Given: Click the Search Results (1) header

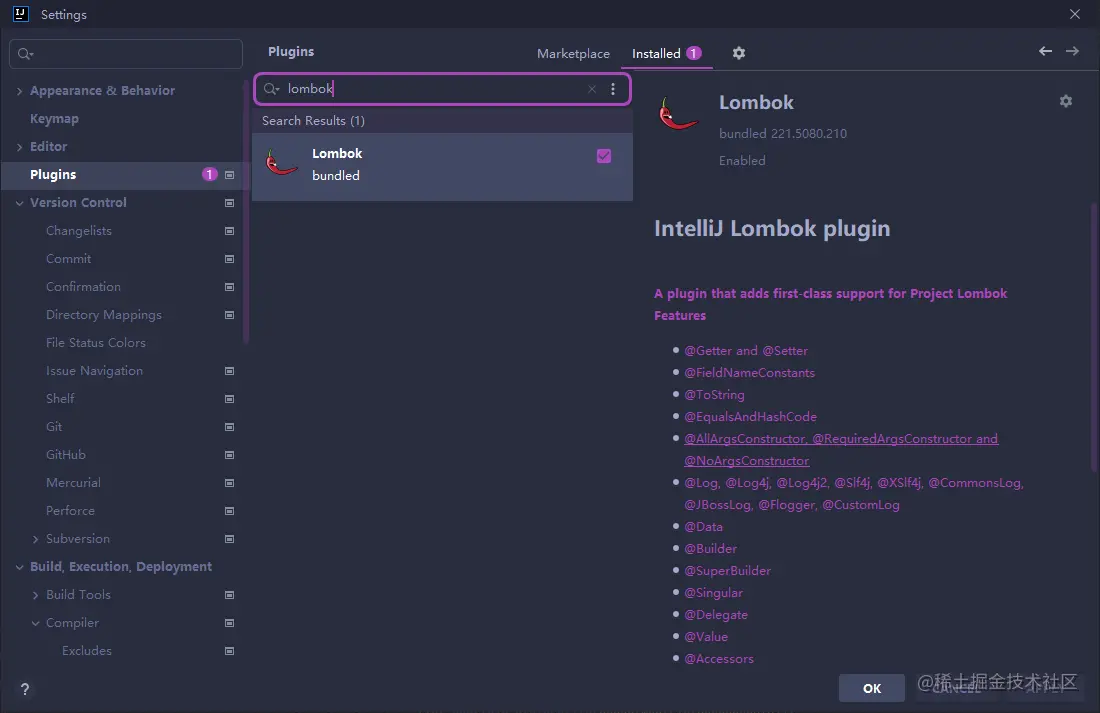Looking at the screenshot, I should point(313,121).
